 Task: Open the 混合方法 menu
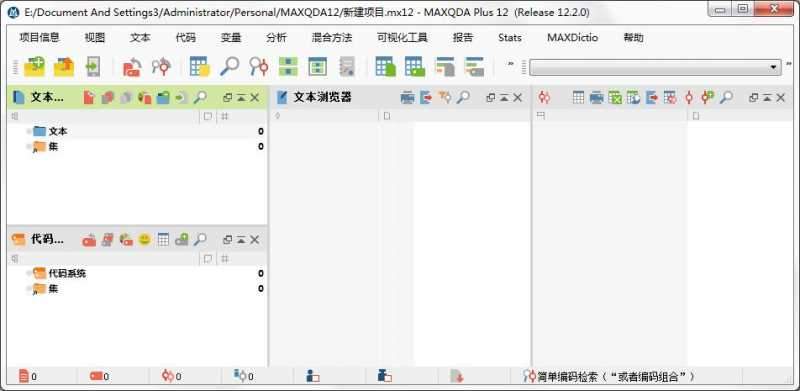tap(332, 37)
